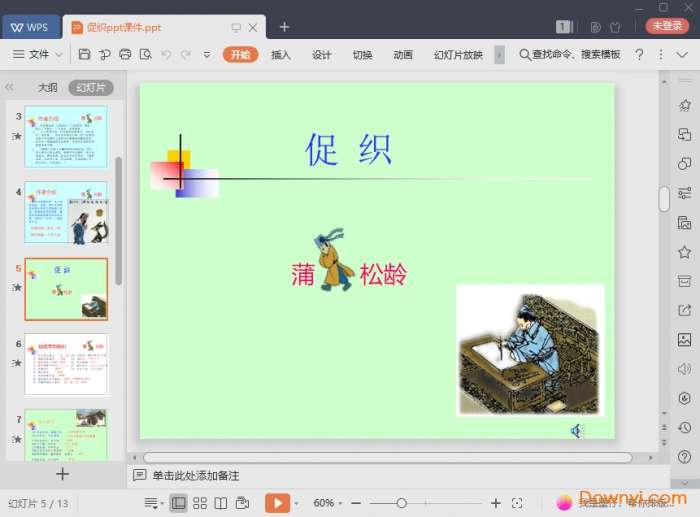
Task: Click animation star under slide 3
Action: (x=17, y=136)
